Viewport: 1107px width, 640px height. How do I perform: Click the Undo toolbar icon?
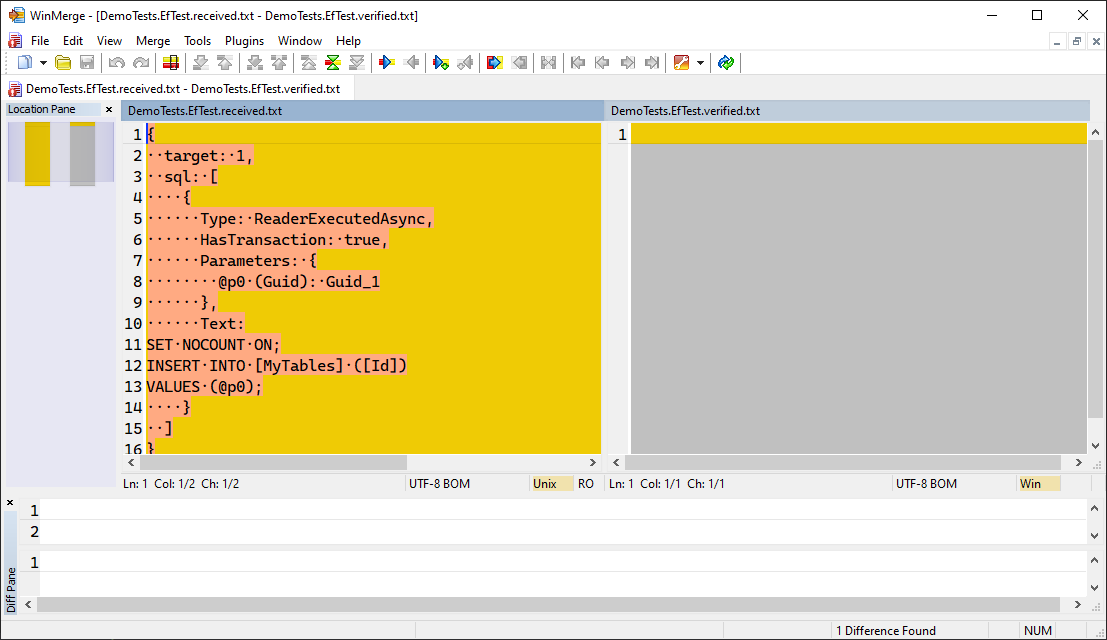117,63
